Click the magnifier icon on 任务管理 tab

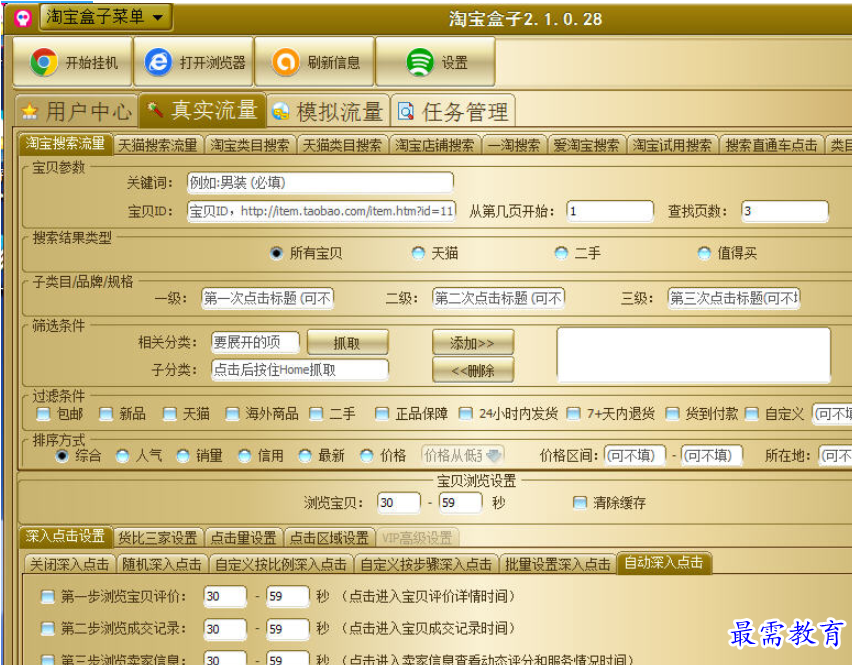pyautogui.click(x=406, y=111)
